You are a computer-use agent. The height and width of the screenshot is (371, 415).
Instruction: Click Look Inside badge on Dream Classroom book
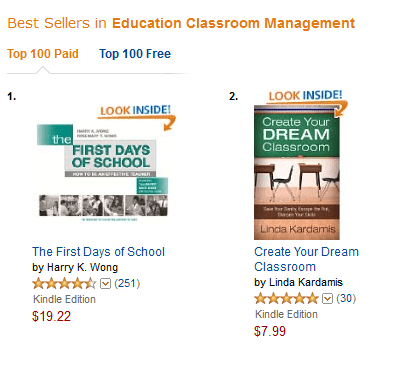(305, 95)
